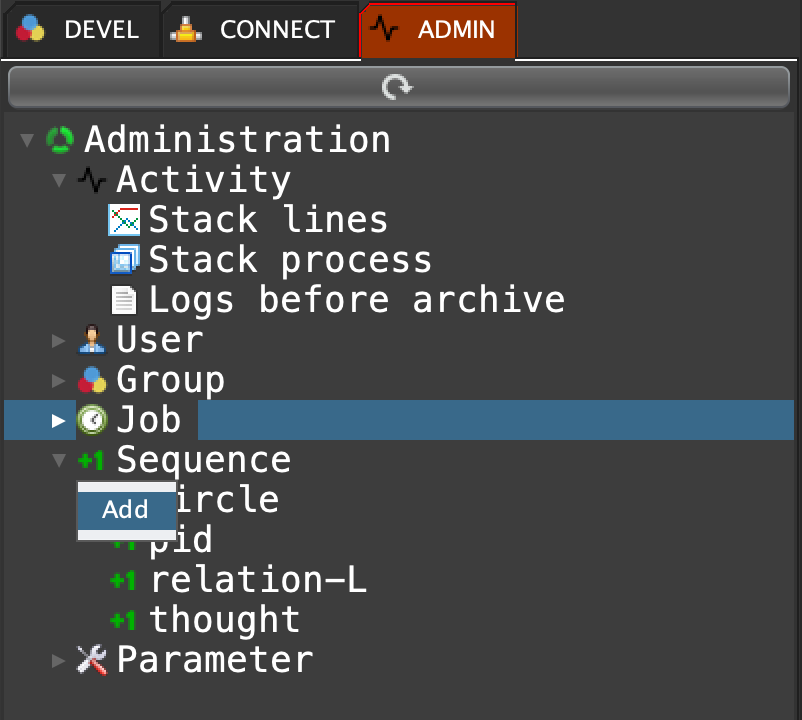This screenshot has height=720, width=802.
Task: Choose Add from the context menu
Action: (x=126, y=510)
